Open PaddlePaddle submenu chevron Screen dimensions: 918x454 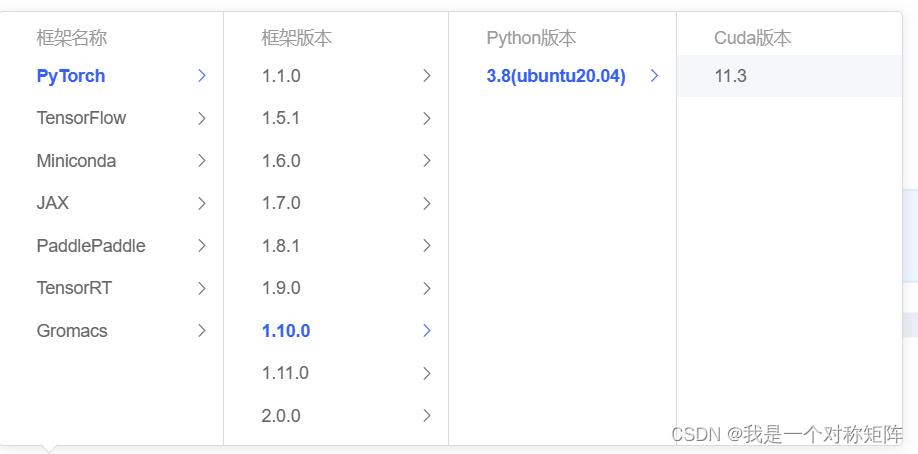[x=202, y=245]
